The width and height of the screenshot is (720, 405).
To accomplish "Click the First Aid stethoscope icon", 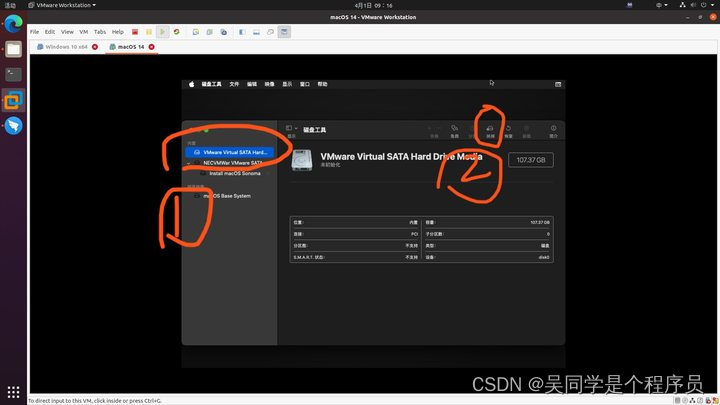I will tap(454, 128).
